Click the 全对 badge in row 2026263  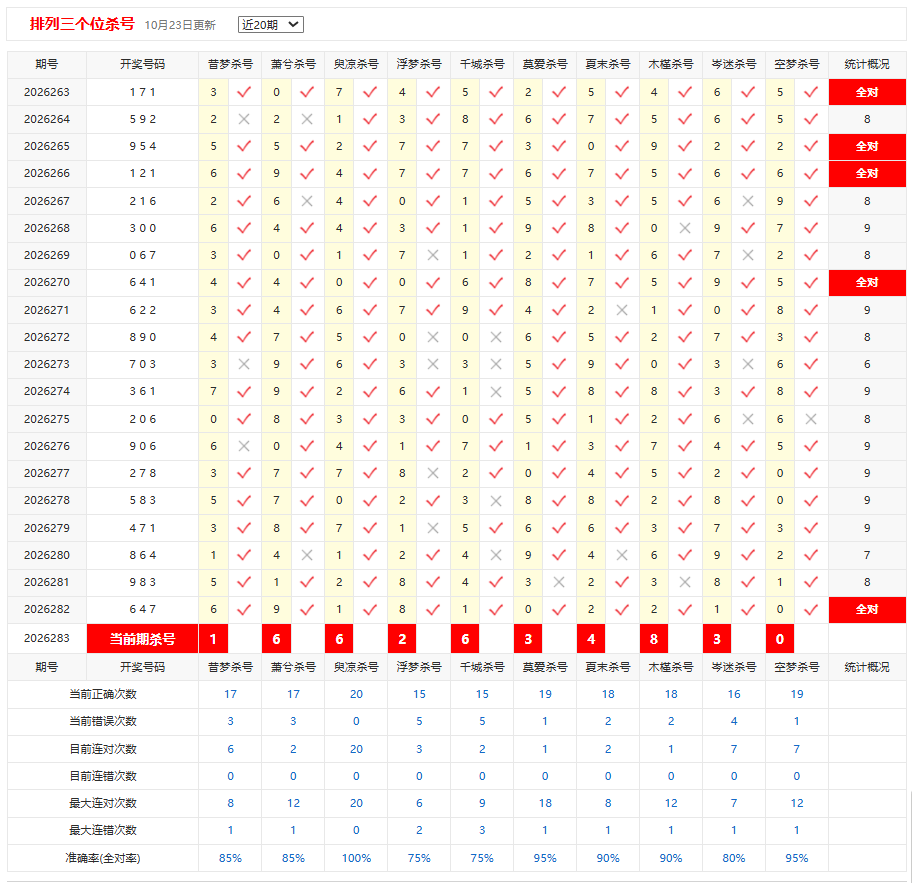pos(867,92)
